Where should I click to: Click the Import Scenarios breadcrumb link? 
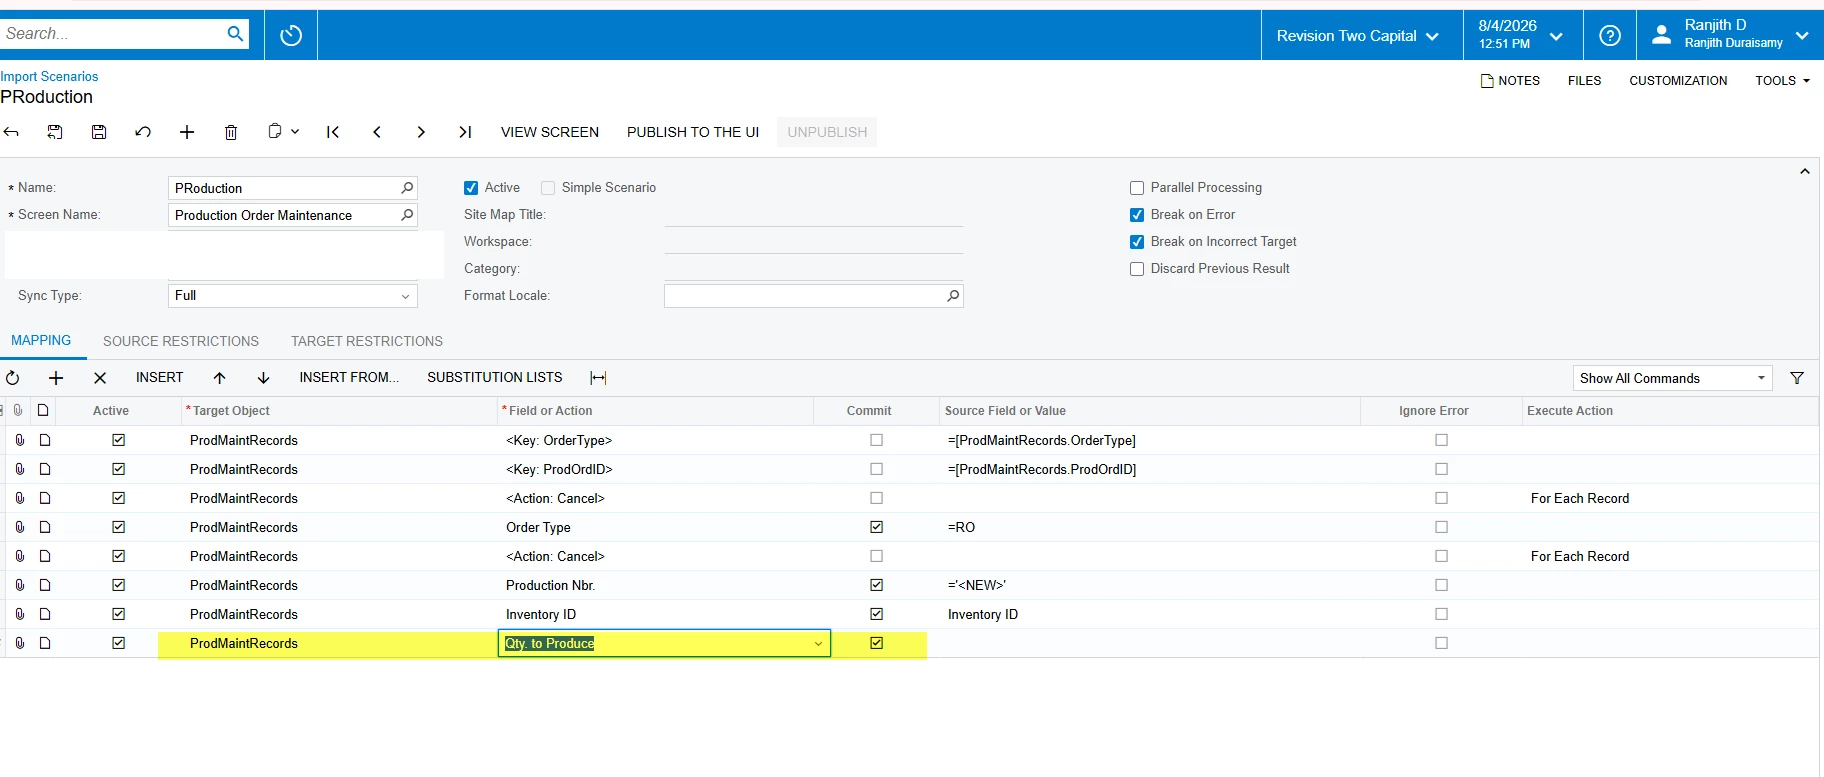click(49, 77)
